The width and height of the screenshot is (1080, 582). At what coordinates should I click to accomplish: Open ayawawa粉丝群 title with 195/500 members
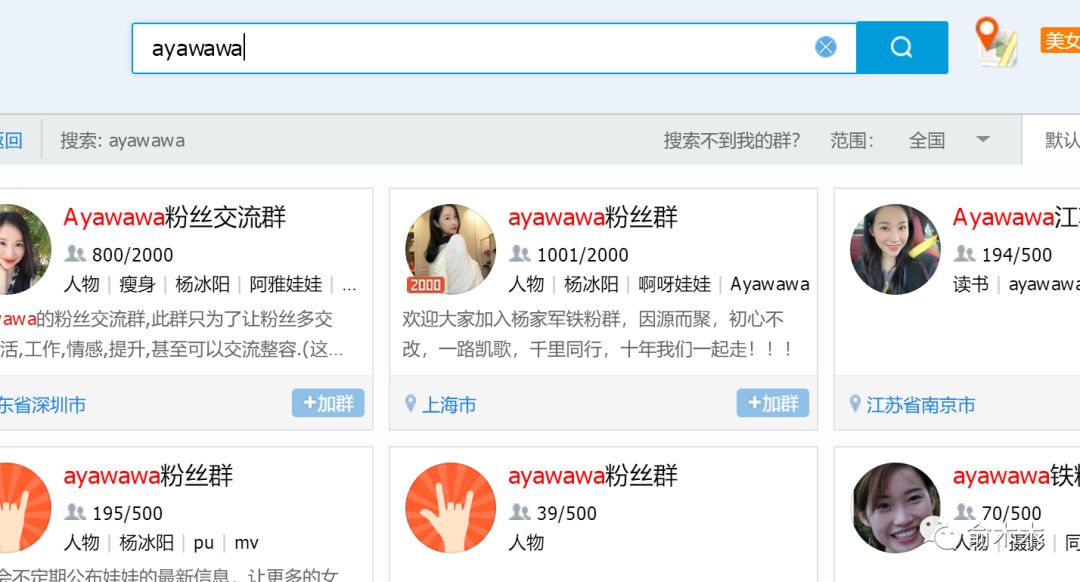tap(148, 476)
